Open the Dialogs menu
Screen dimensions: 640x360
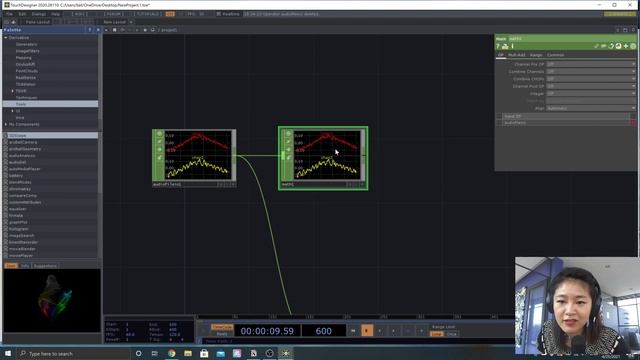click(x=39, y=14)
